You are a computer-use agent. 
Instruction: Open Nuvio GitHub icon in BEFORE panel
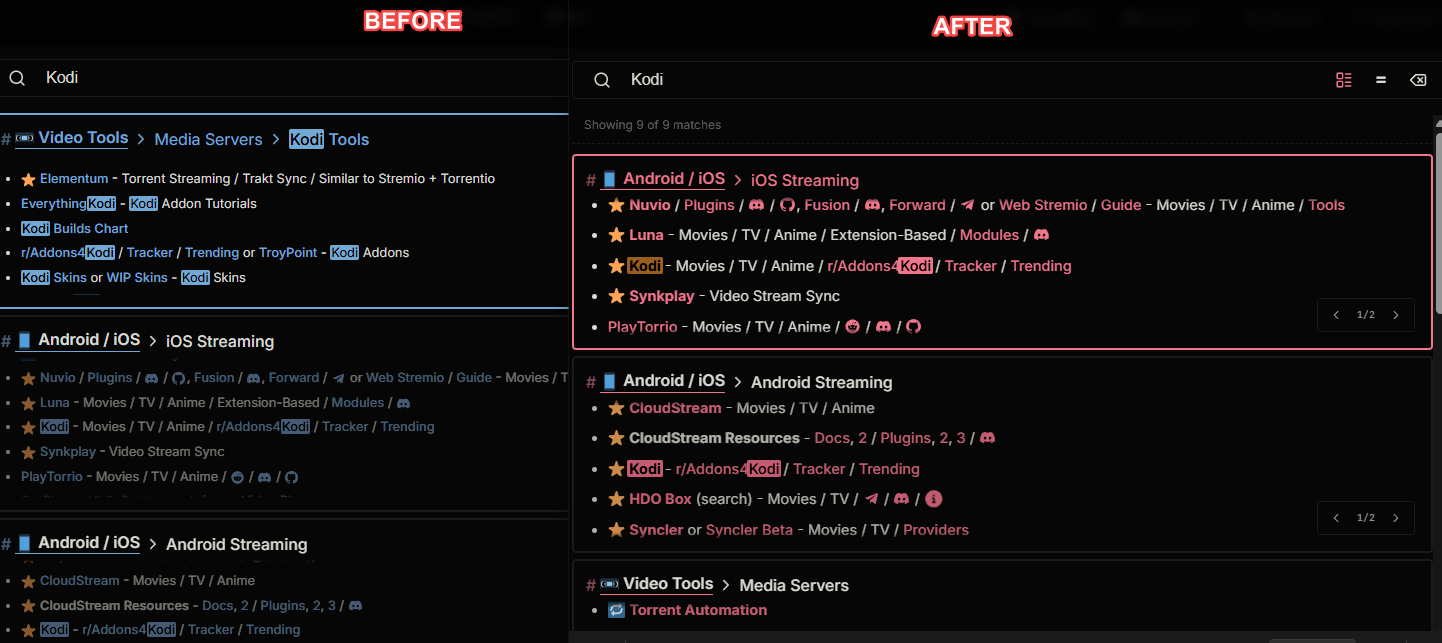(x=179, y=378)
